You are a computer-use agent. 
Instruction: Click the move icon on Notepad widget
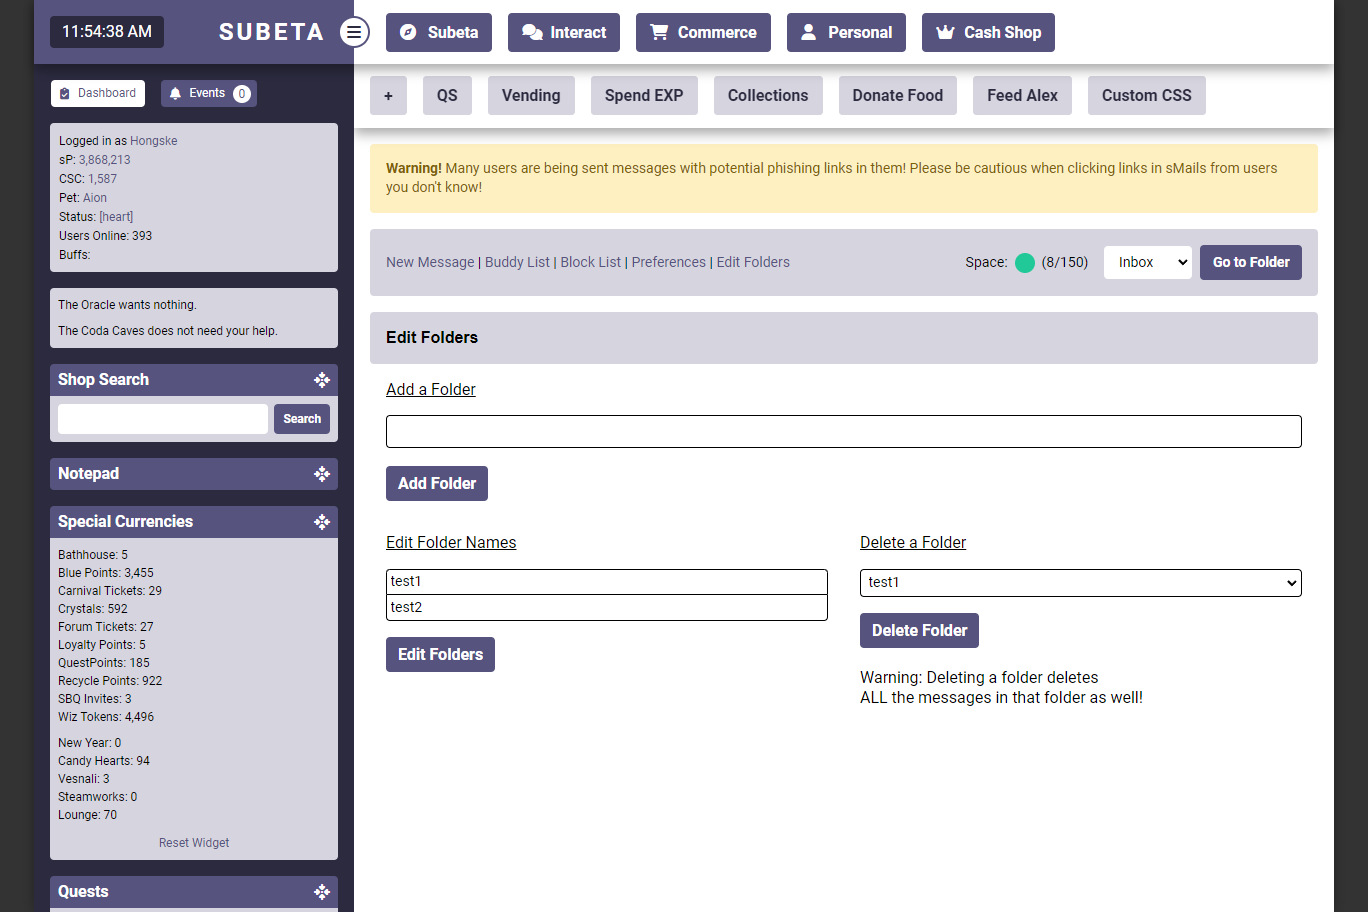[x=322, y=474]
